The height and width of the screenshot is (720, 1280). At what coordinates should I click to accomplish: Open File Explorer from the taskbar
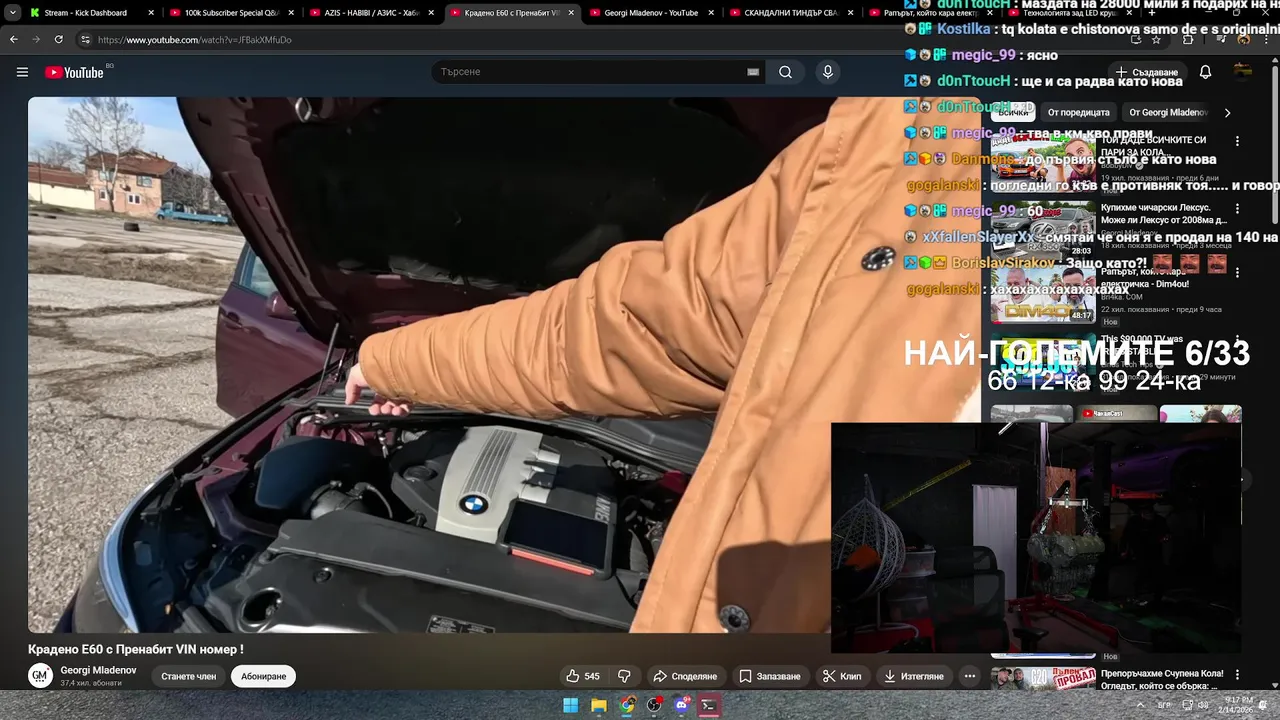[598, 705]
